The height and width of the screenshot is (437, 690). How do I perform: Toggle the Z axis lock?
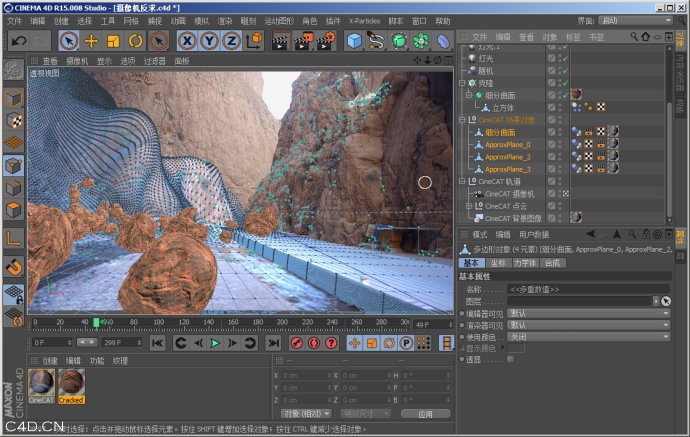231,41
